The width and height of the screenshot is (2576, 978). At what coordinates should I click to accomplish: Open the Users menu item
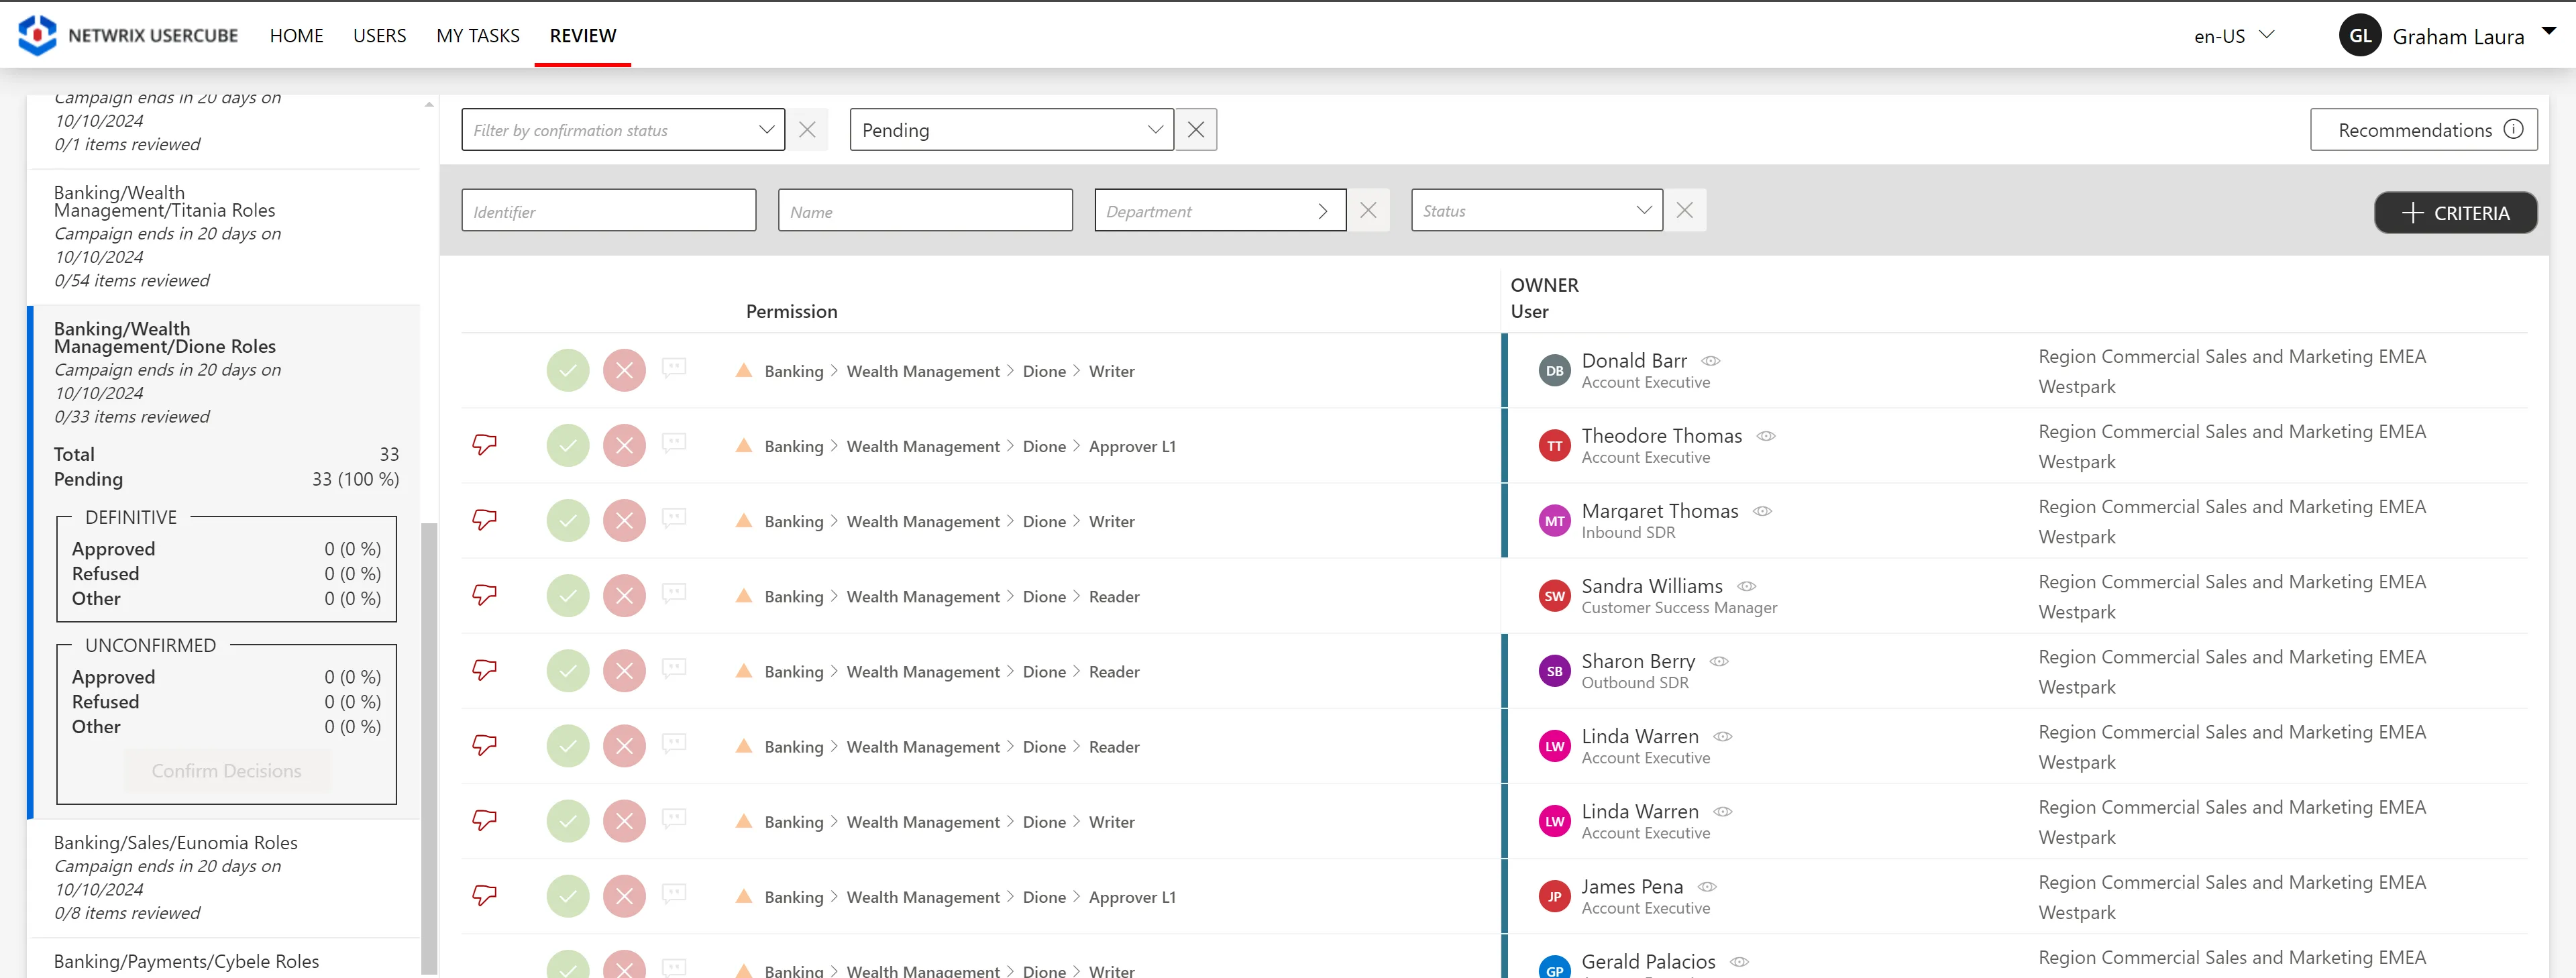point(379,36)
